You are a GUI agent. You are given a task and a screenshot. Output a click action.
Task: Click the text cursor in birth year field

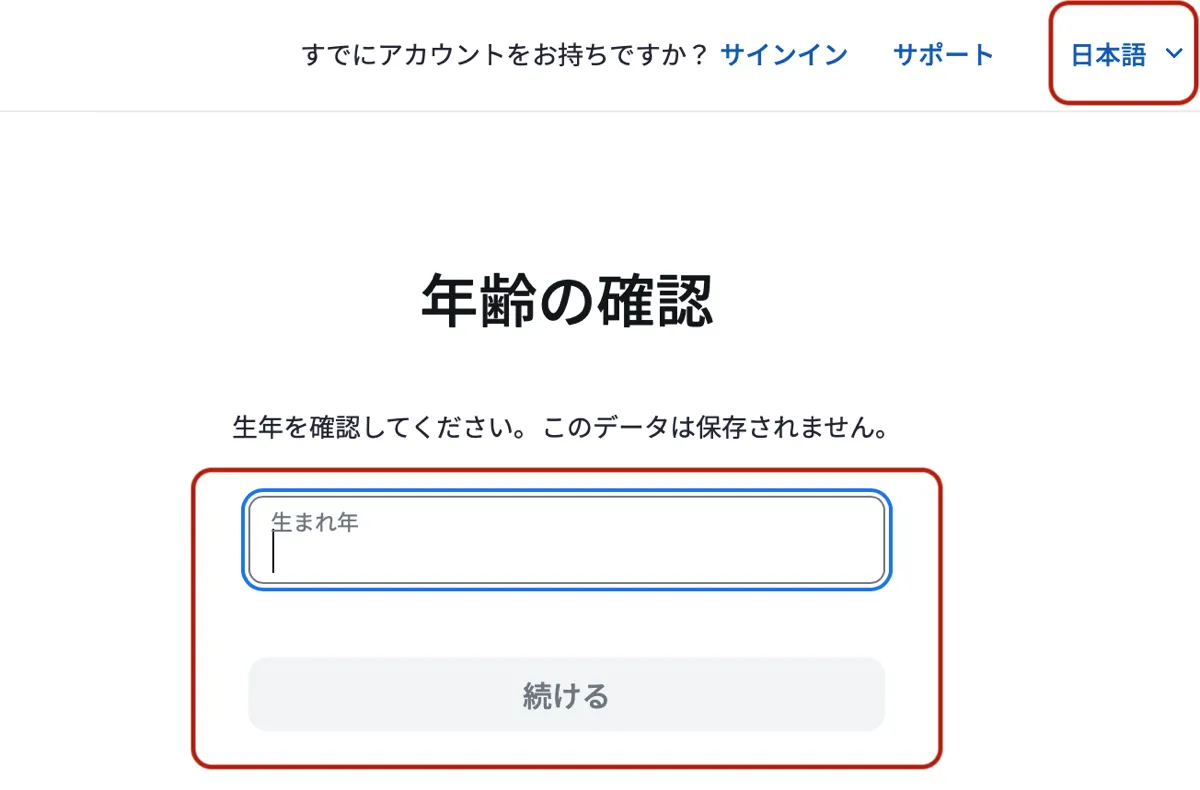[274, 552]
